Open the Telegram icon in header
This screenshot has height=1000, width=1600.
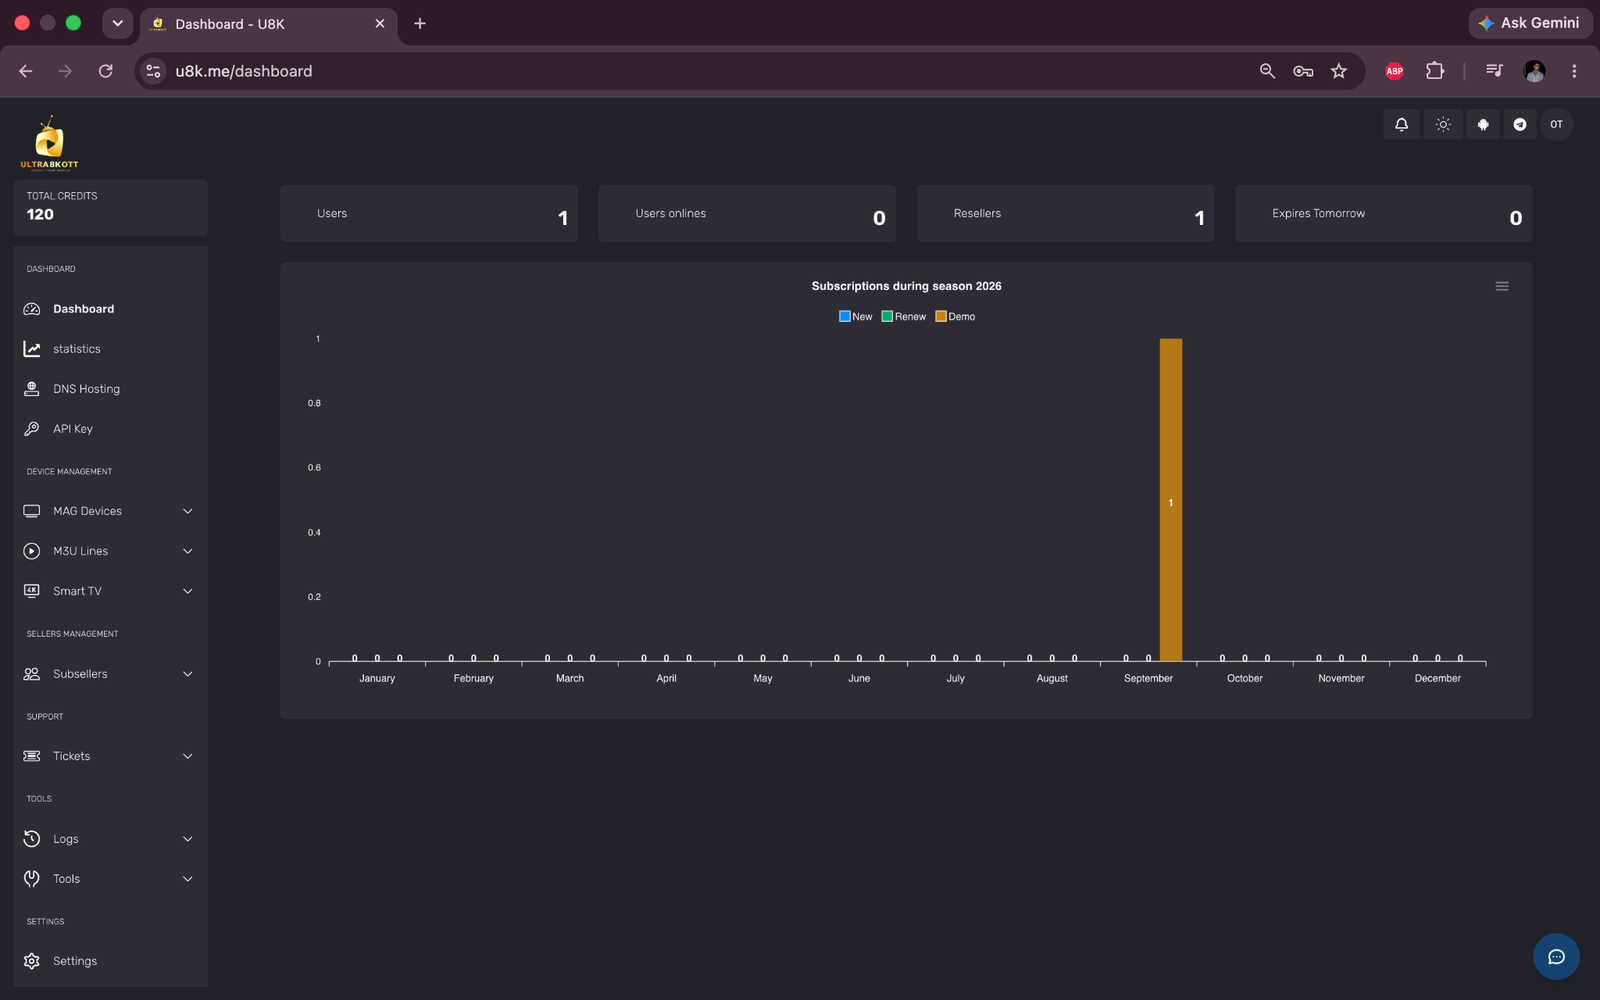1520,125
